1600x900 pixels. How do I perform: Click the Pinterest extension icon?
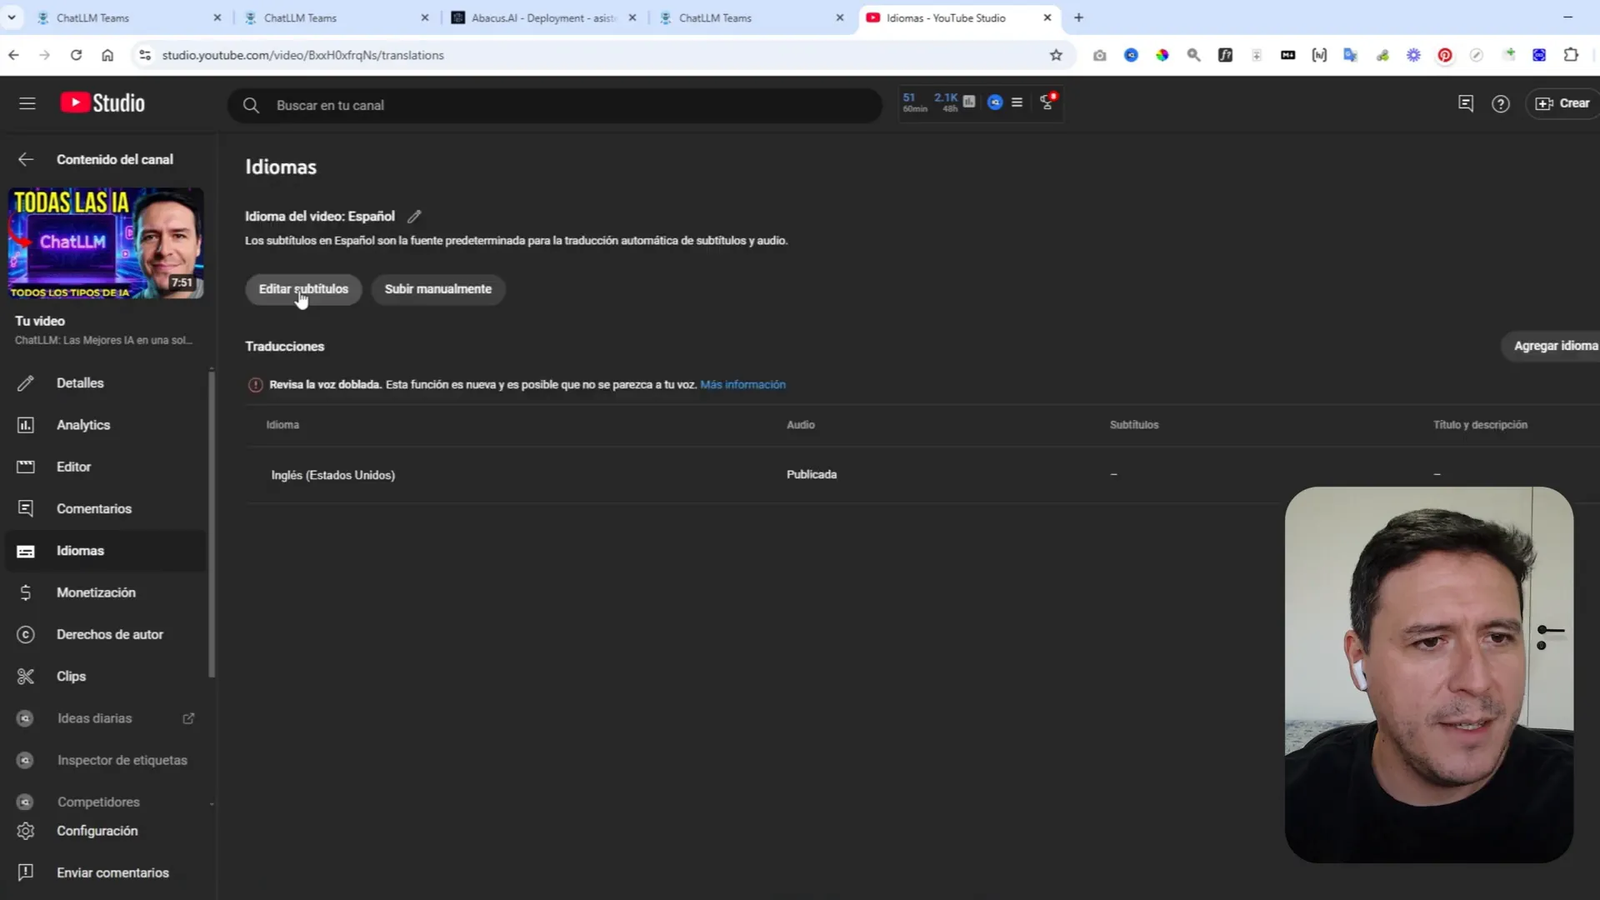[1445, 55]
